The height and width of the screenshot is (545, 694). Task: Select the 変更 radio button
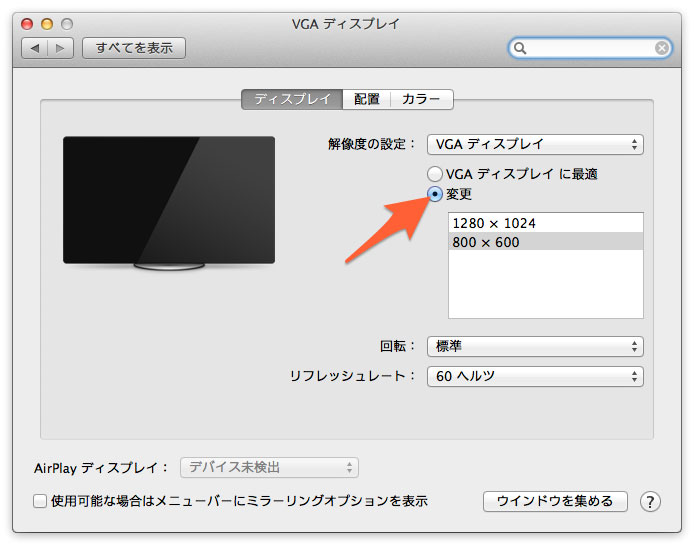(x=435, y=194)
